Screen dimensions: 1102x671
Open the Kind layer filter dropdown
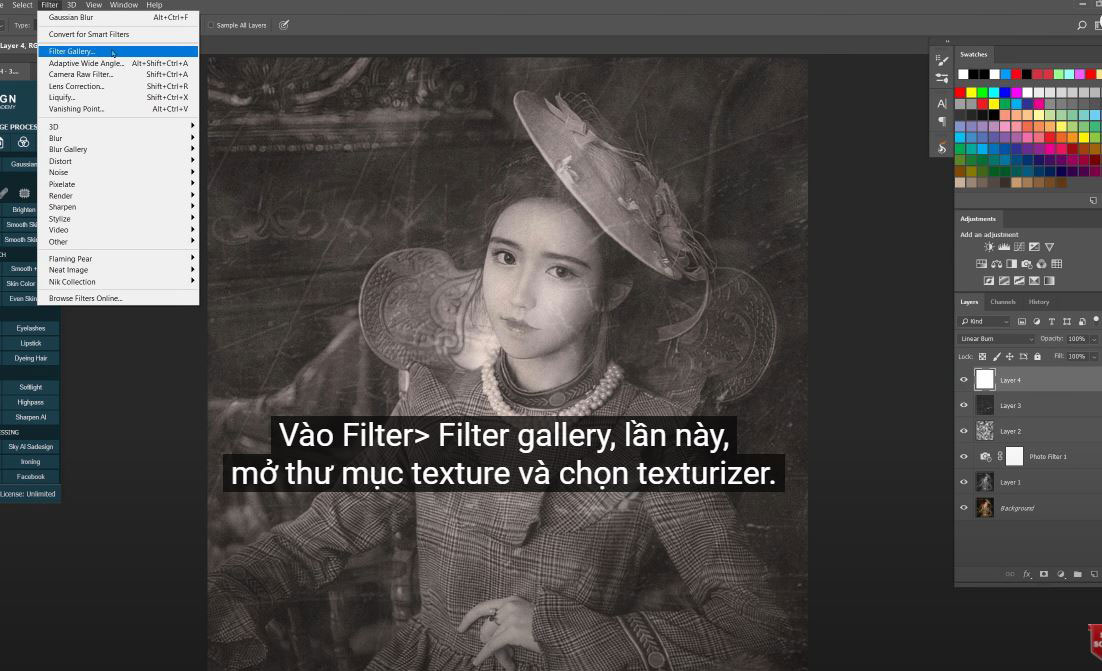click(985, 321)
